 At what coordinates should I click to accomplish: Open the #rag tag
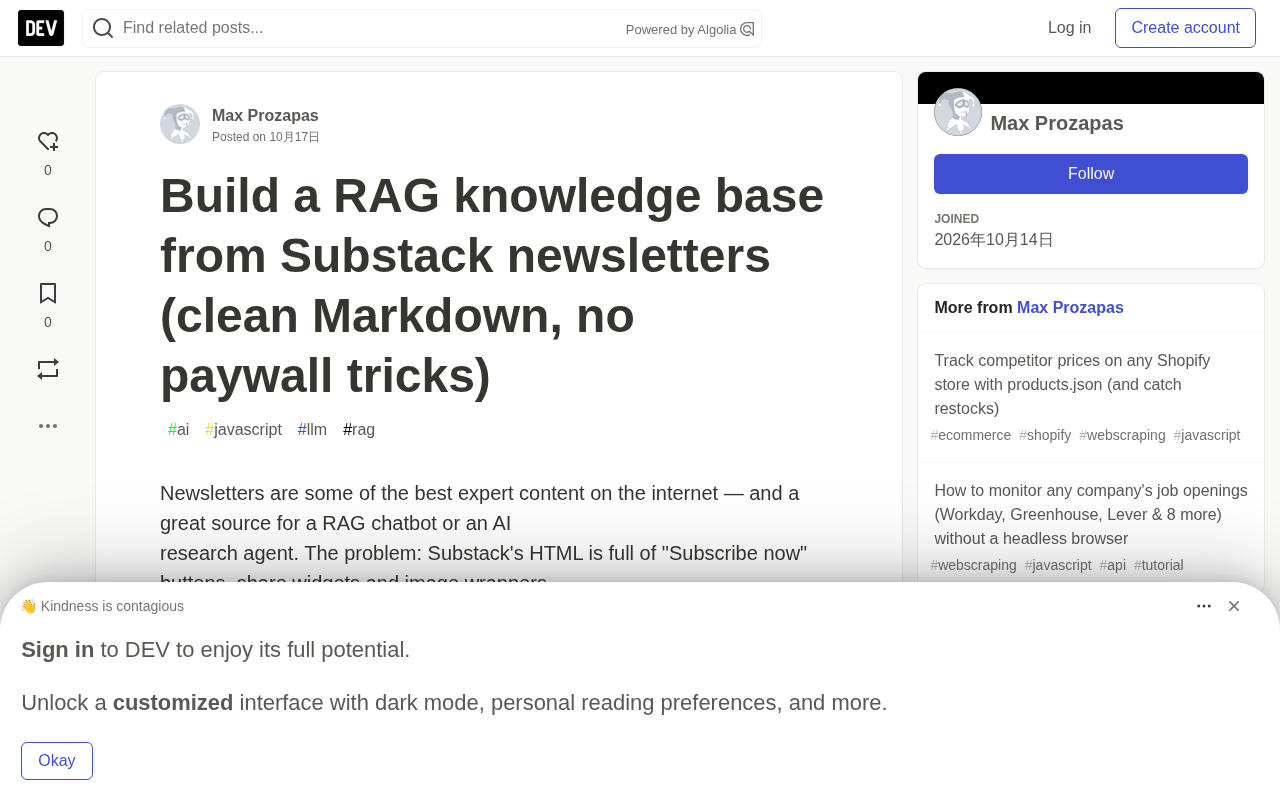coord(359,430)
